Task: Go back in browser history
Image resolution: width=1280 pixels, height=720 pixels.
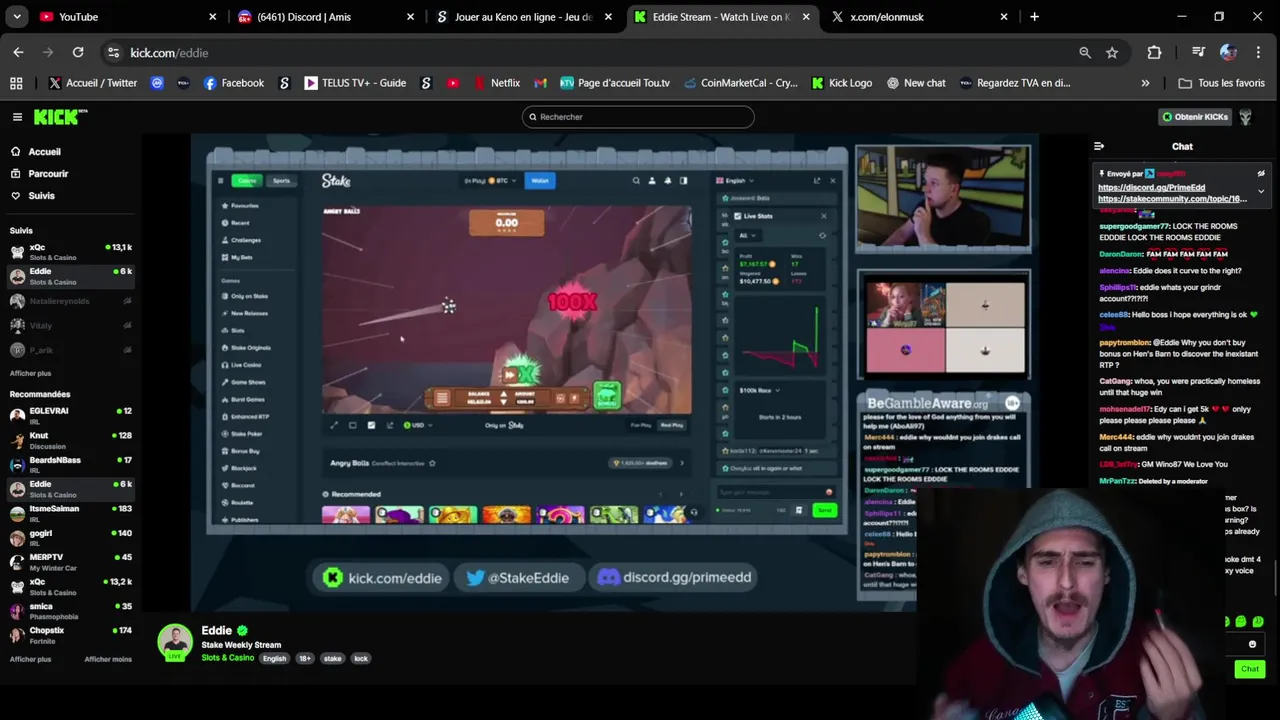Action: (18, 52)
